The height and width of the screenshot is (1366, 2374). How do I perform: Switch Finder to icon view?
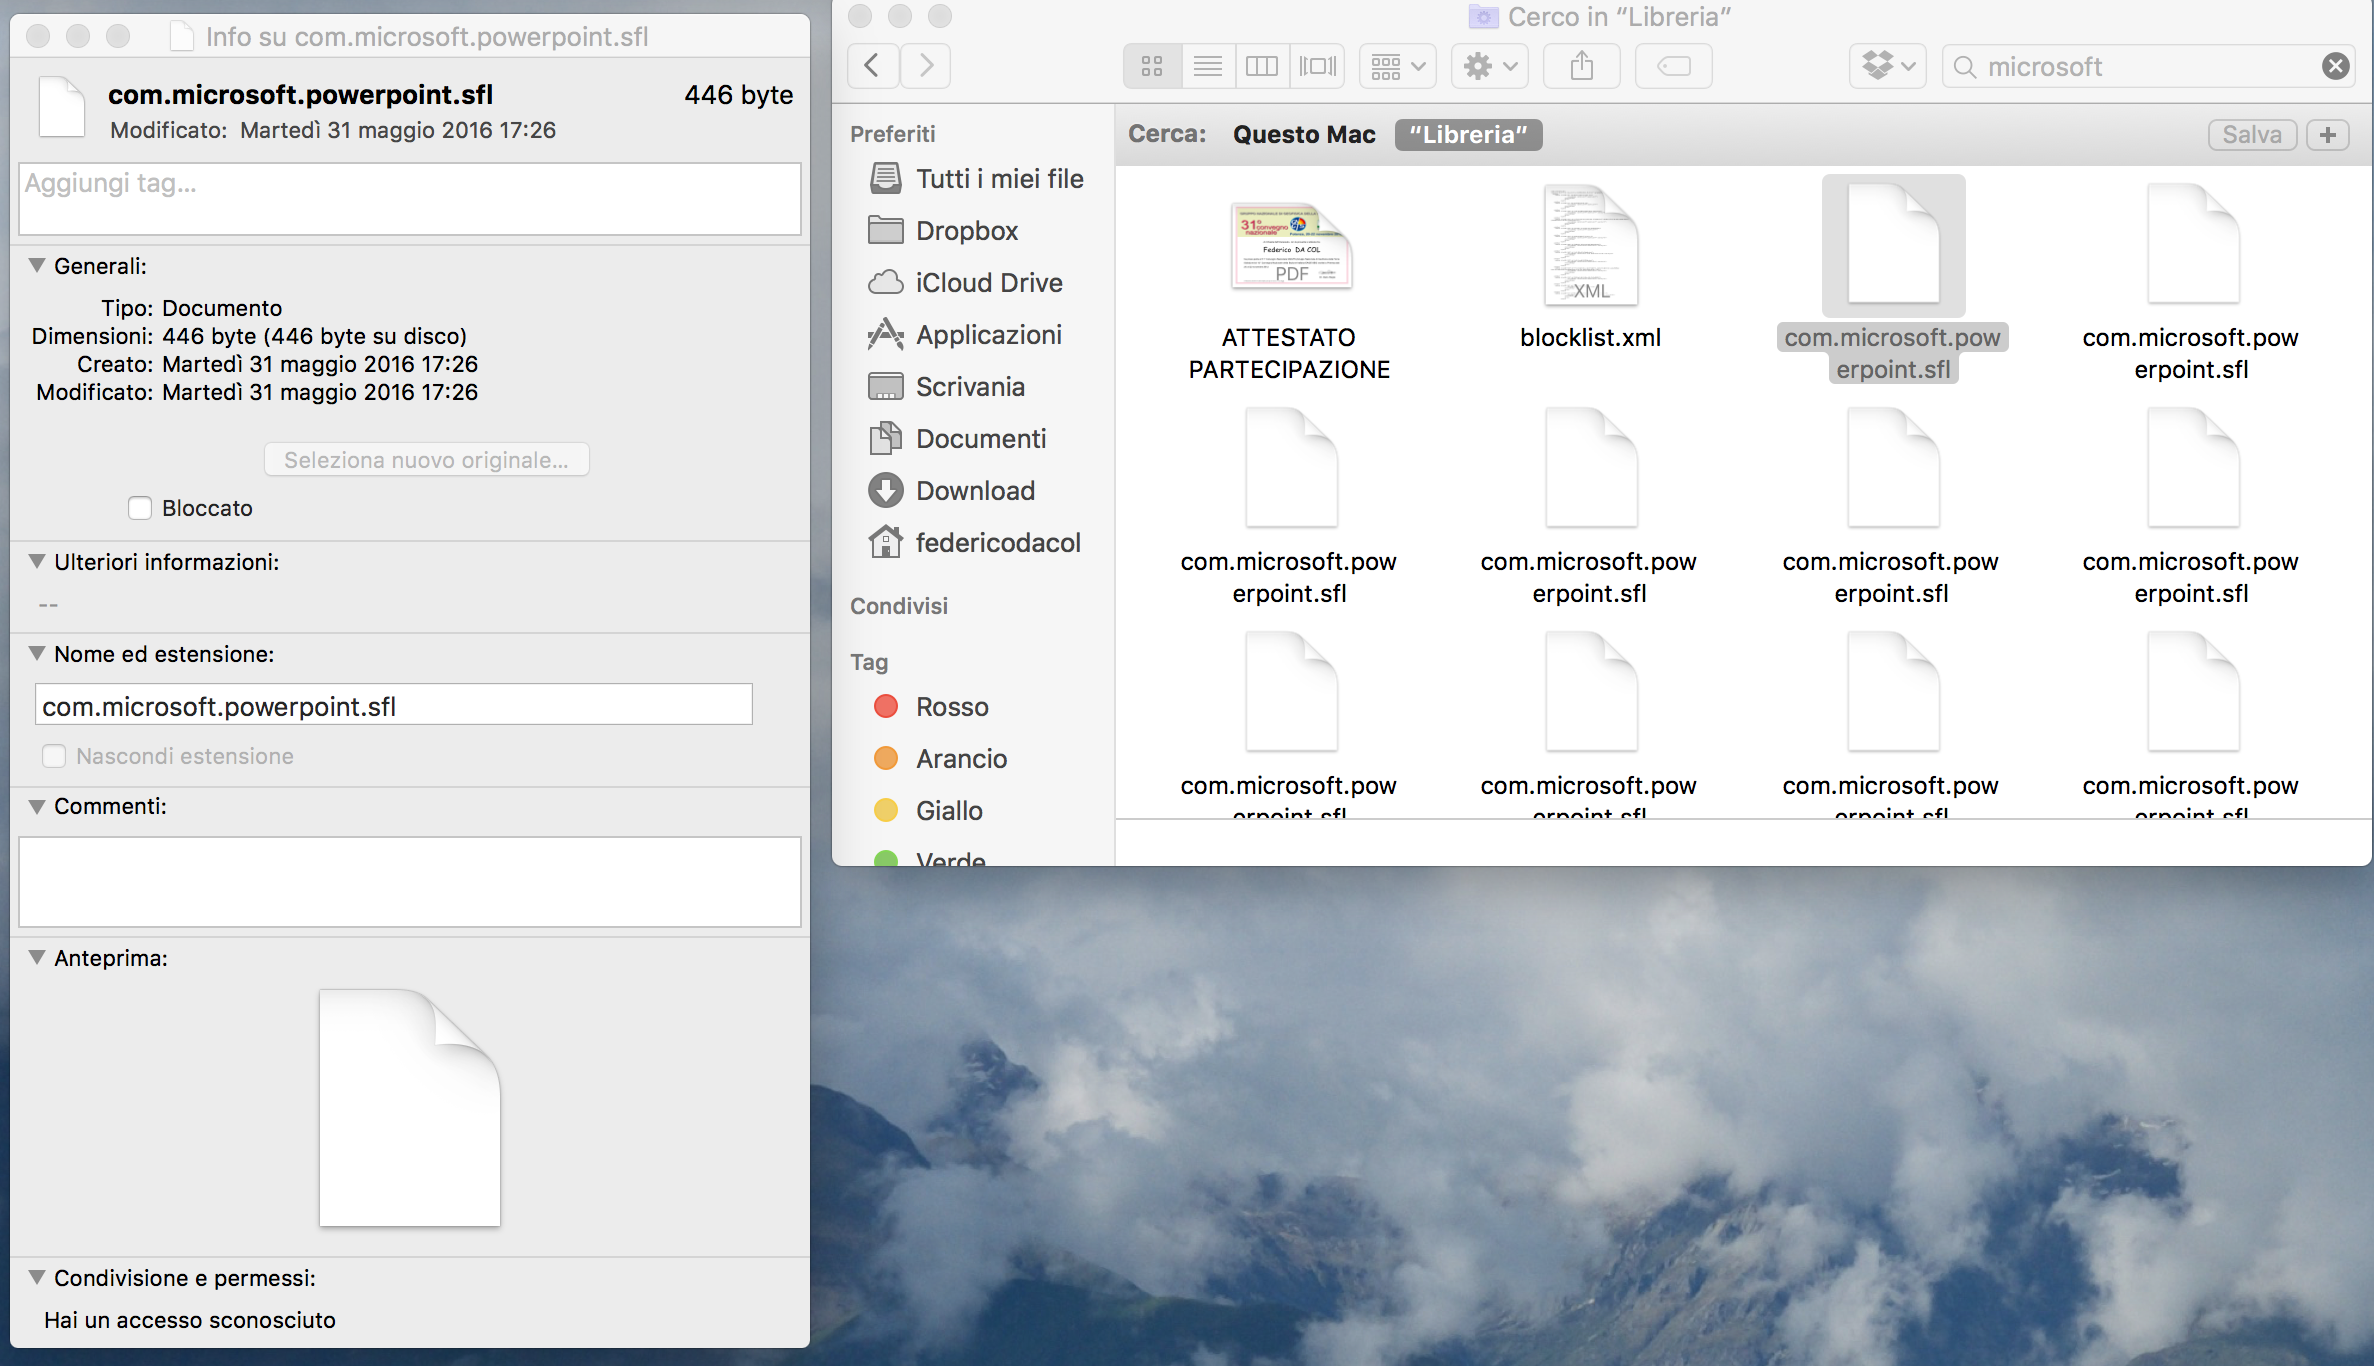pyautogui.click(x=1152, y=66)
